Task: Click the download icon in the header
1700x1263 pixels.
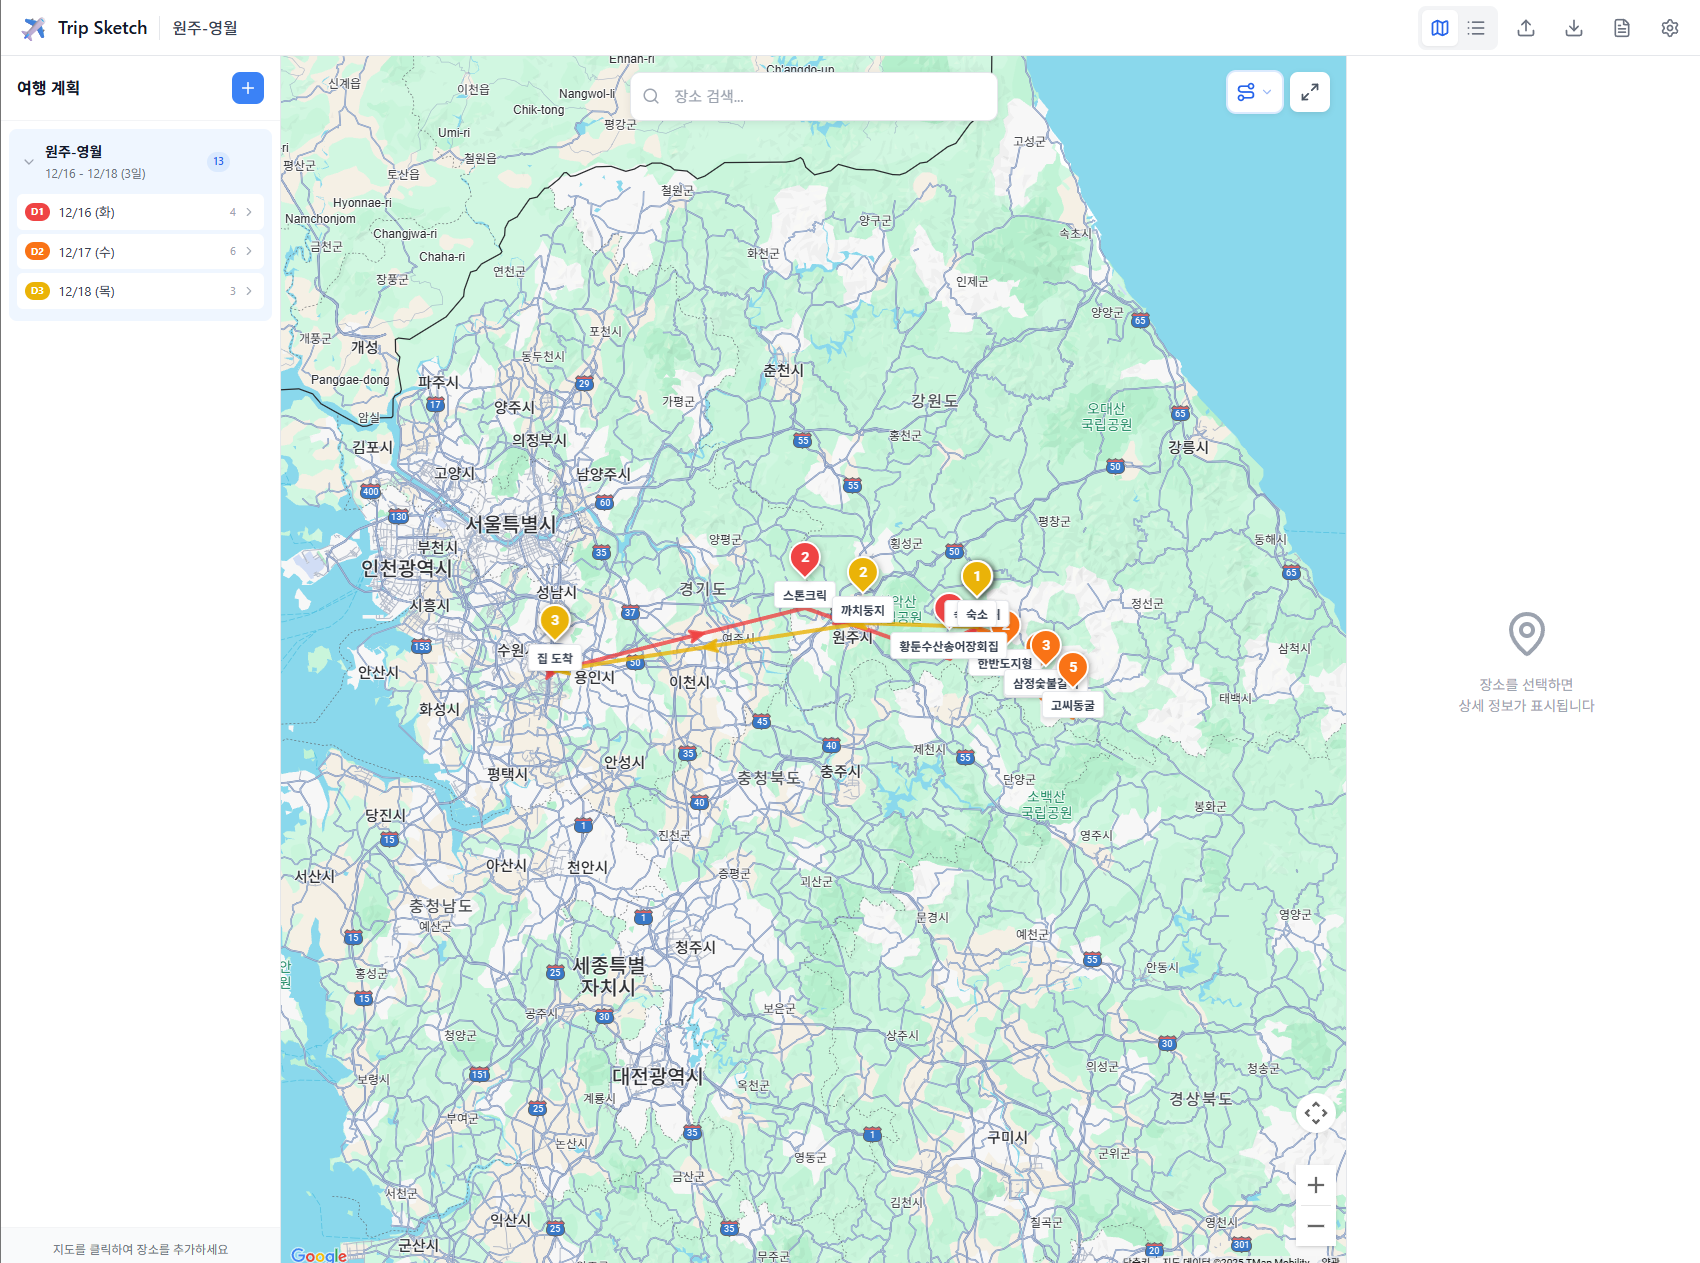Action: coord(1573,27)
